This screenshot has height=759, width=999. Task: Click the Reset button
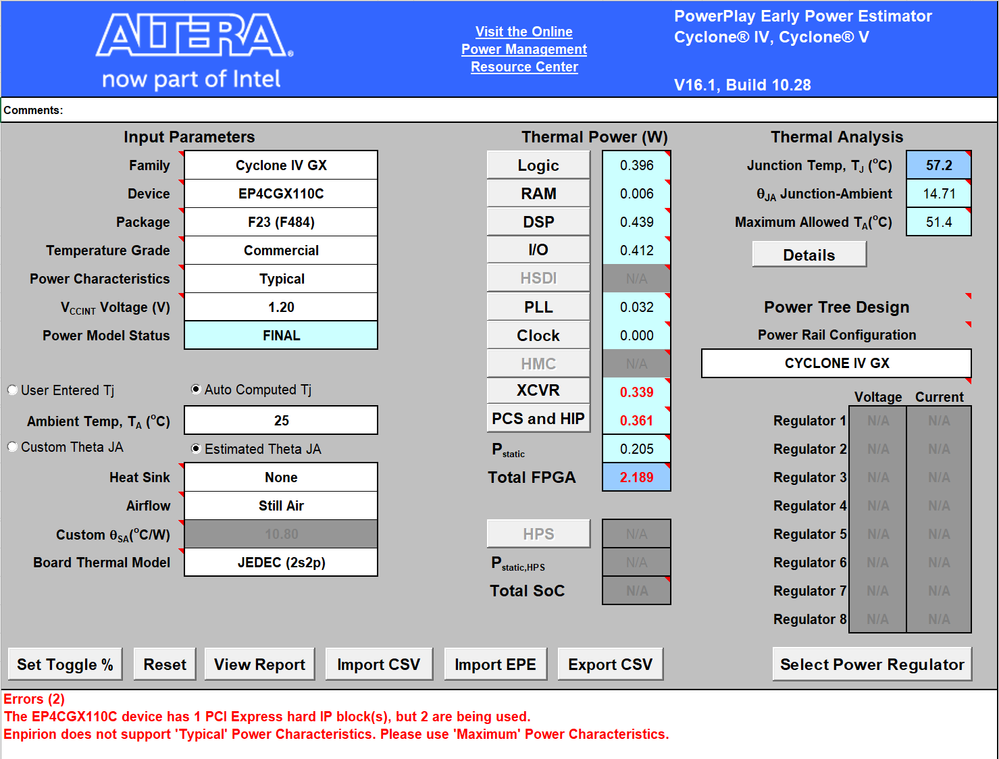click(x=165, y=665)
